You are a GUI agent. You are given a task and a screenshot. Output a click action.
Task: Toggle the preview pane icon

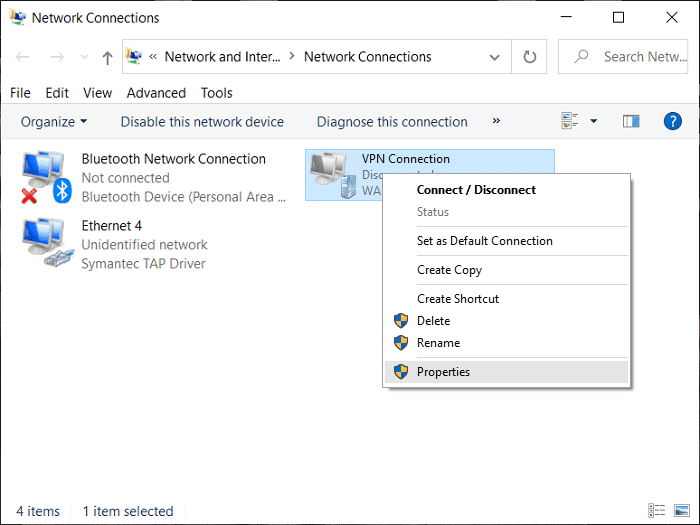click(631, 121)
